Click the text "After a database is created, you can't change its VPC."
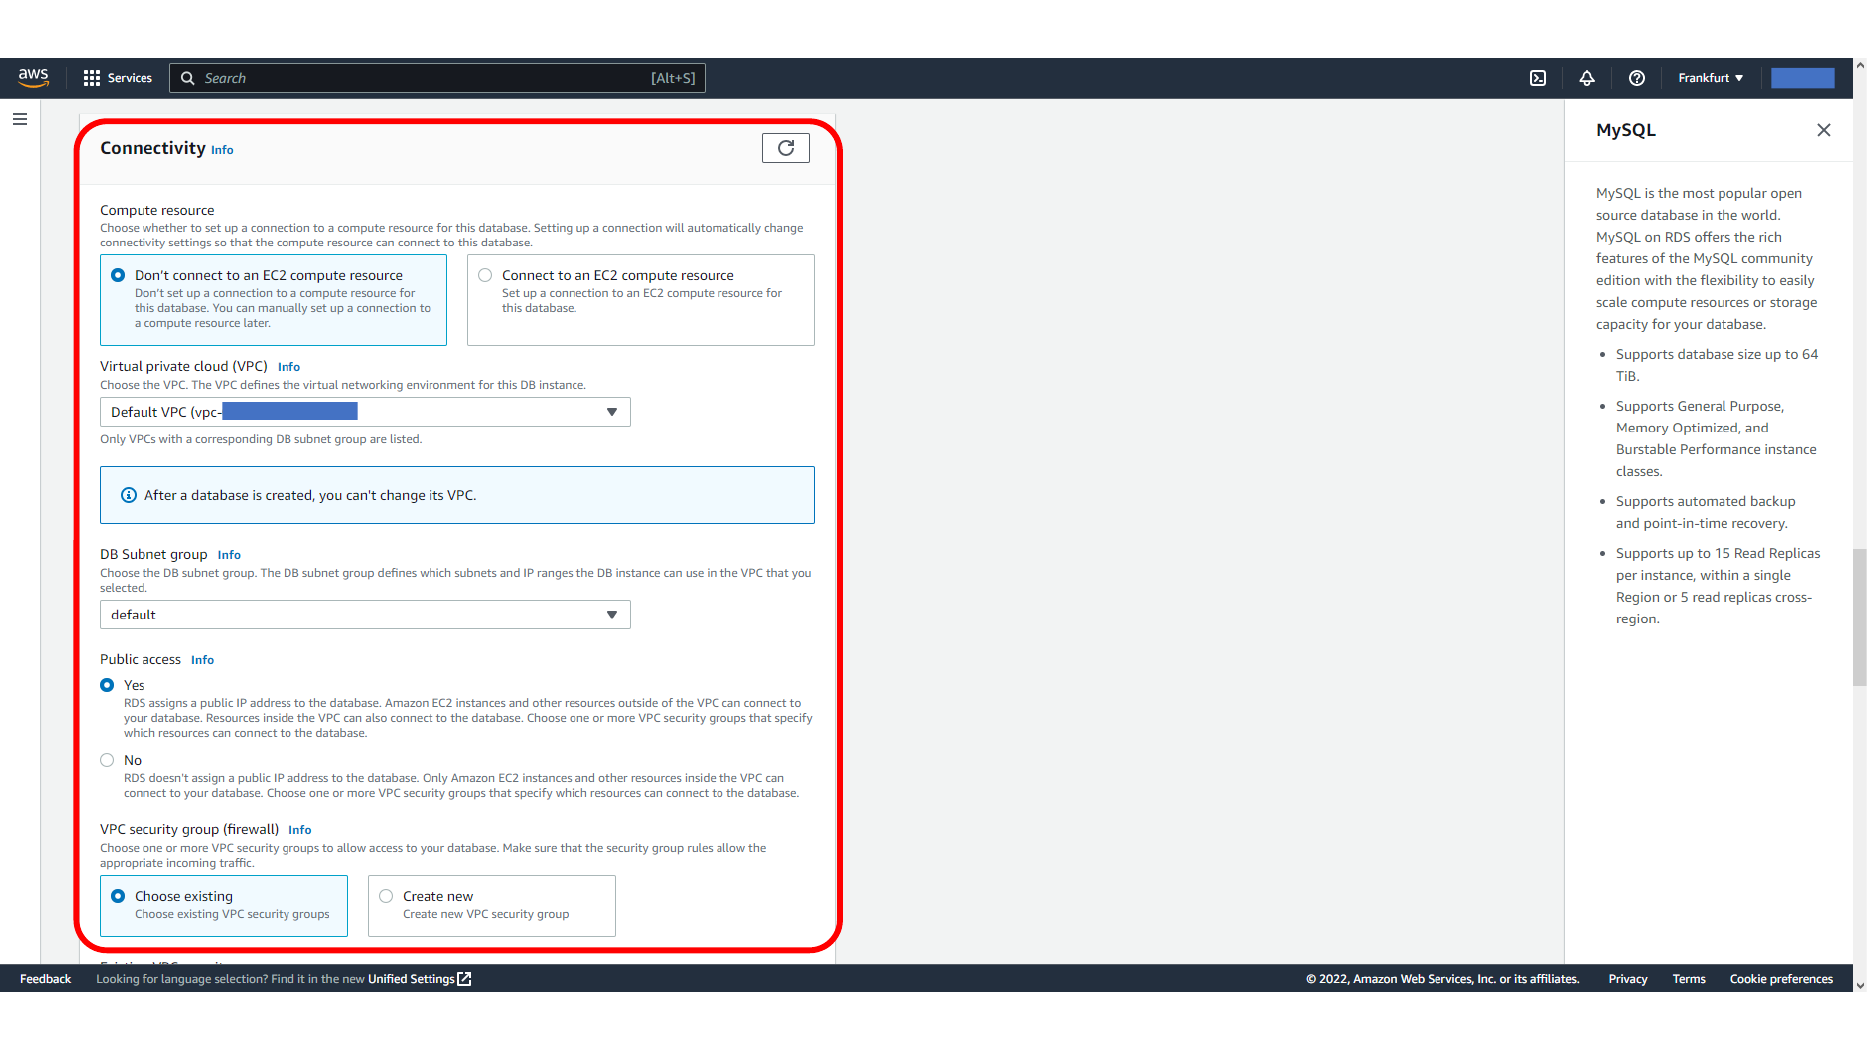 coord(310,495)
